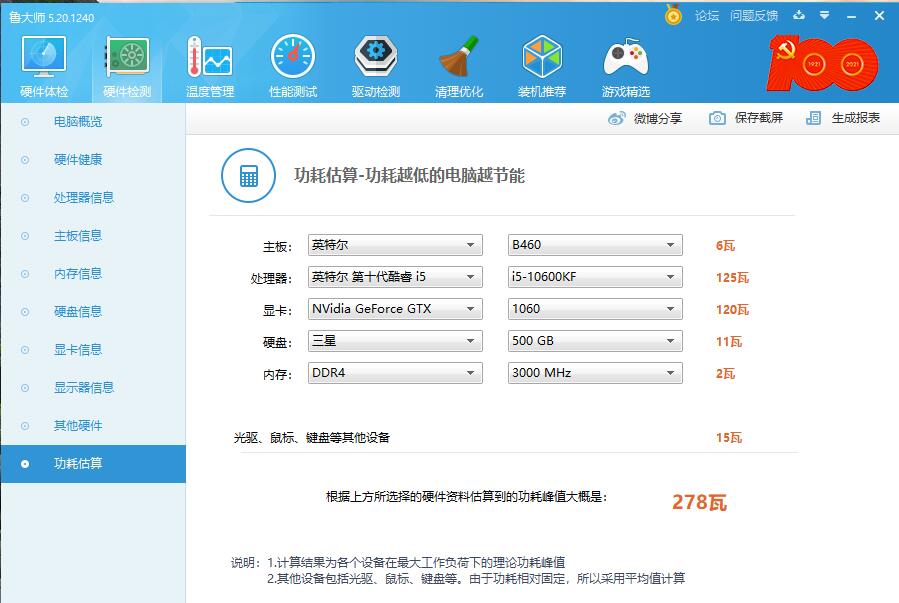Open the 清理优化 cleanup optimizer
The height and width of the screenshot is (603, 899).
[x=459, y=65]
